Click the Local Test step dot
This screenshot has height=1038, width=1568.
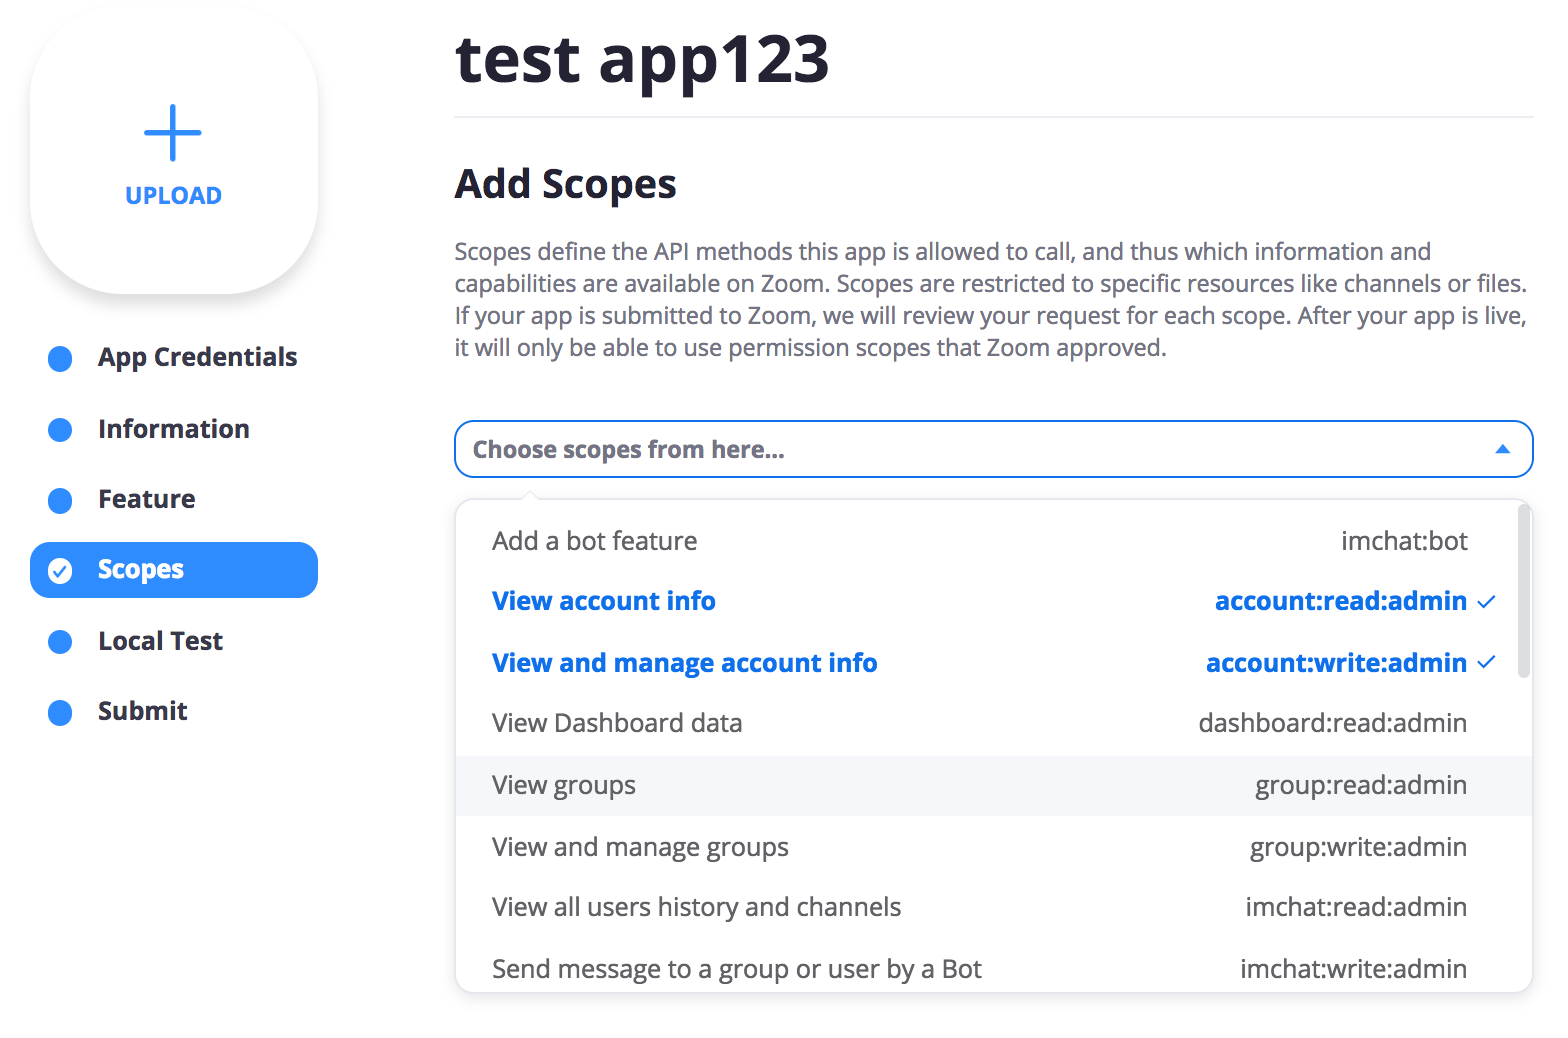click(x=60, y=642)
